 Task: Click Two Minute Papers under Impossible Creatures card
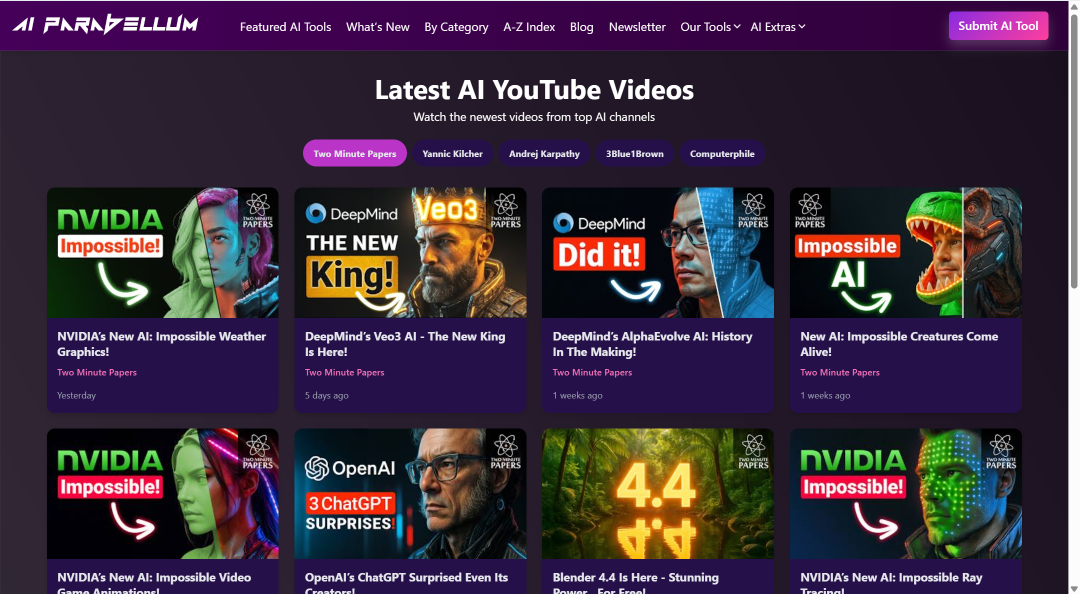(x=840, y=372)
